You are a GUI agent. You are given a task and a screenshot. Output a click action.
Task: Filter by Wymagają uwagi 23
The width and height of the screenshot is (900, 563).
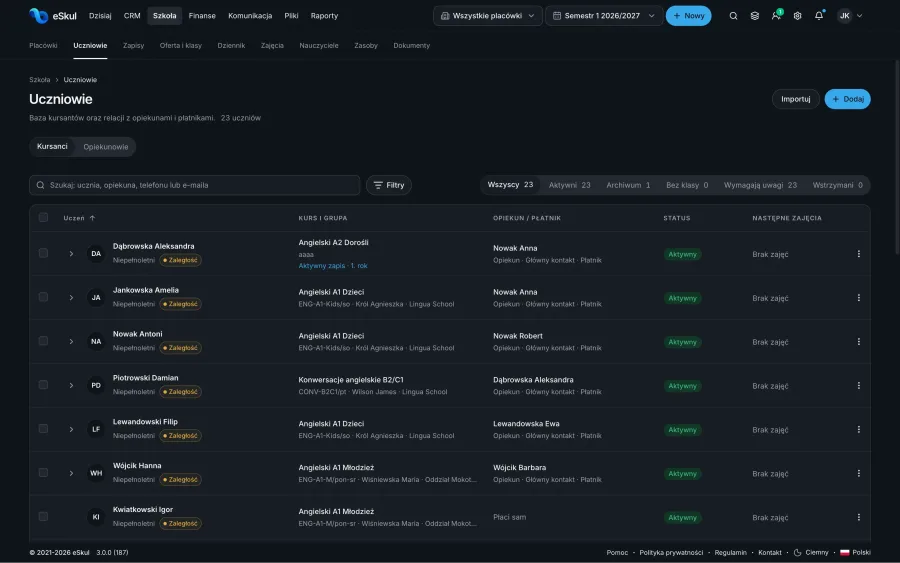coord(760,185)
